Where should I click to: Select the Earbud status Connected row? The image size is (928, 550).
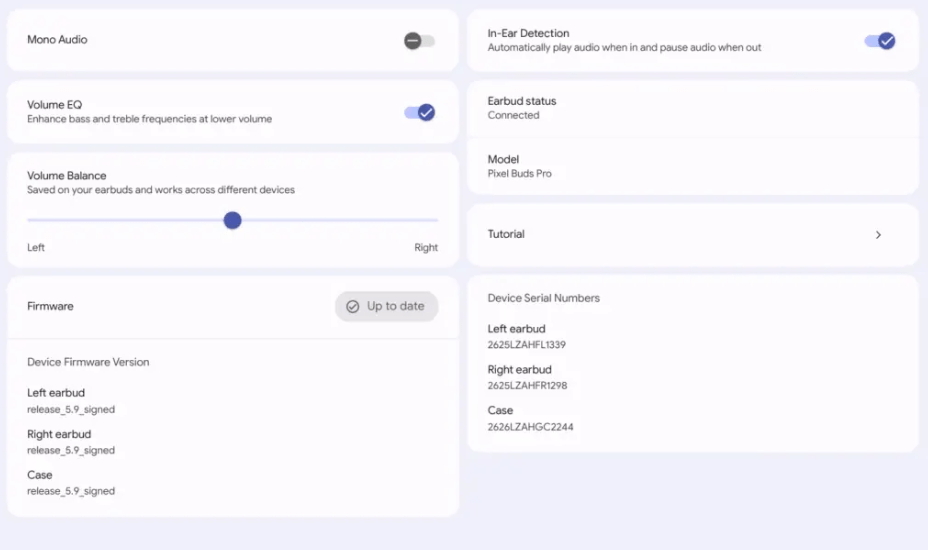pyautogui.click(x=692, y=108)
